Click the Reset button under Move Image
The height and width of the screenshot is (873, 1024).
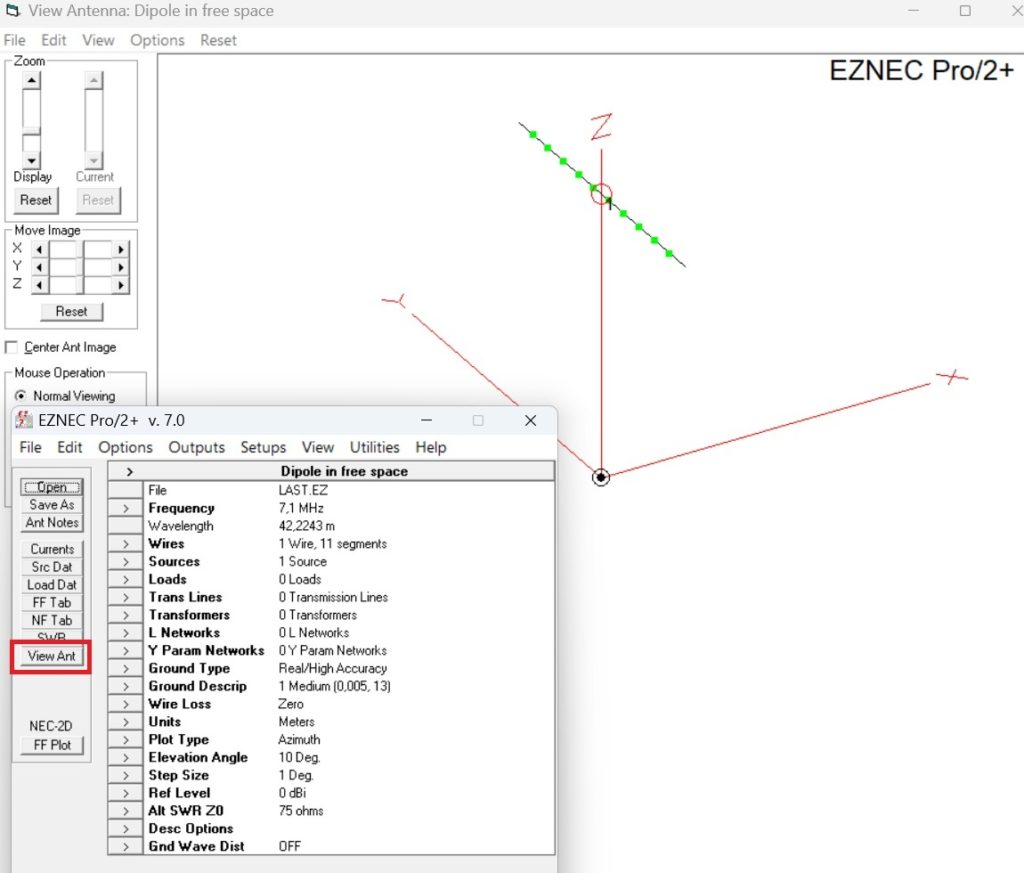tap(71, 311)
